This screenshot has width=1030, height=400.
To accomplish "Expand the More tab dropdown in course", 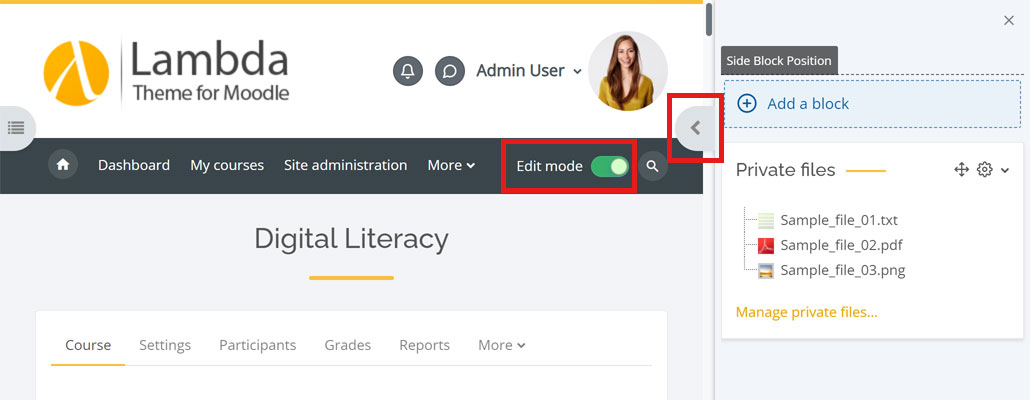I will (x=501, y=345).
